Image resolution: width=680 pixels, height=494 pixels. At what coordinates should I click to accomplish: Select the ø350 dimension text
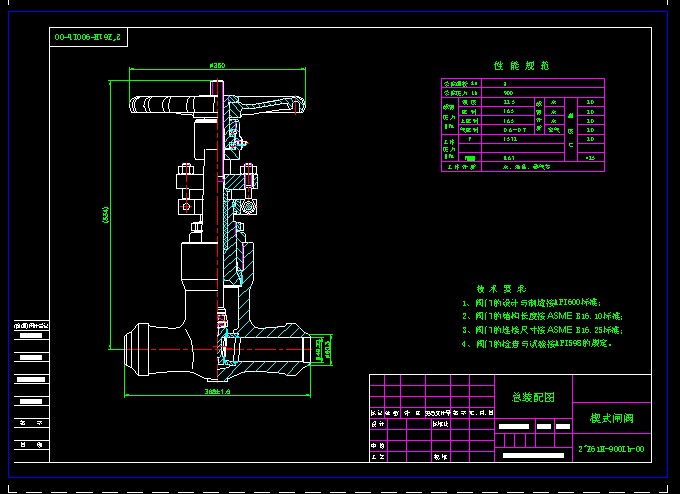click(x=216, y=66)
